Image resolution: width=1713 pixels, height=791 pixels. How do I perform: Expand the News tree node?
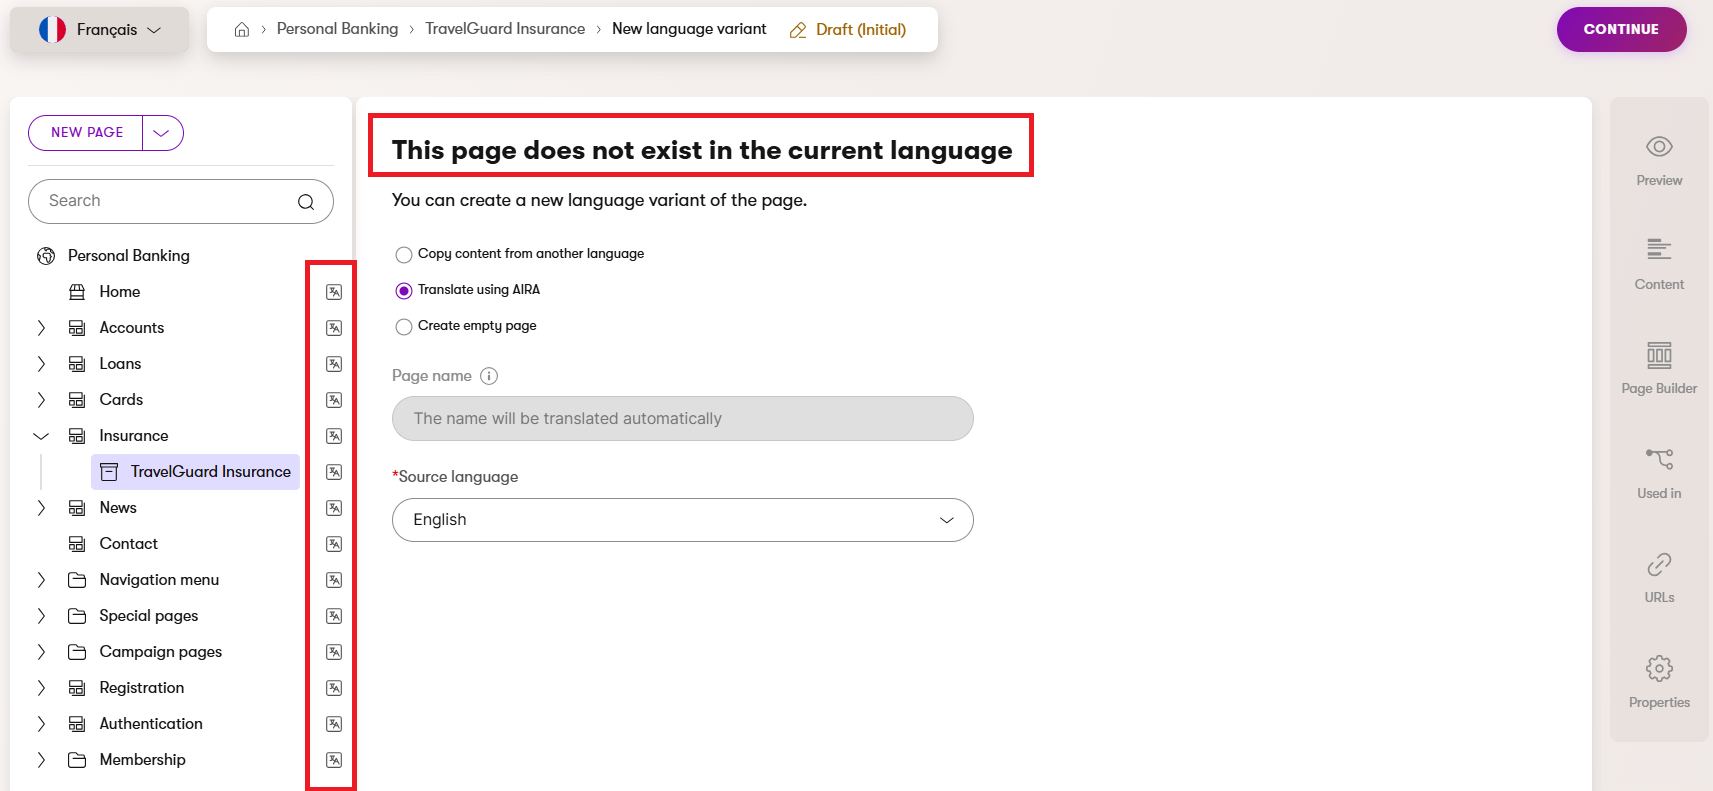[41, 508]
